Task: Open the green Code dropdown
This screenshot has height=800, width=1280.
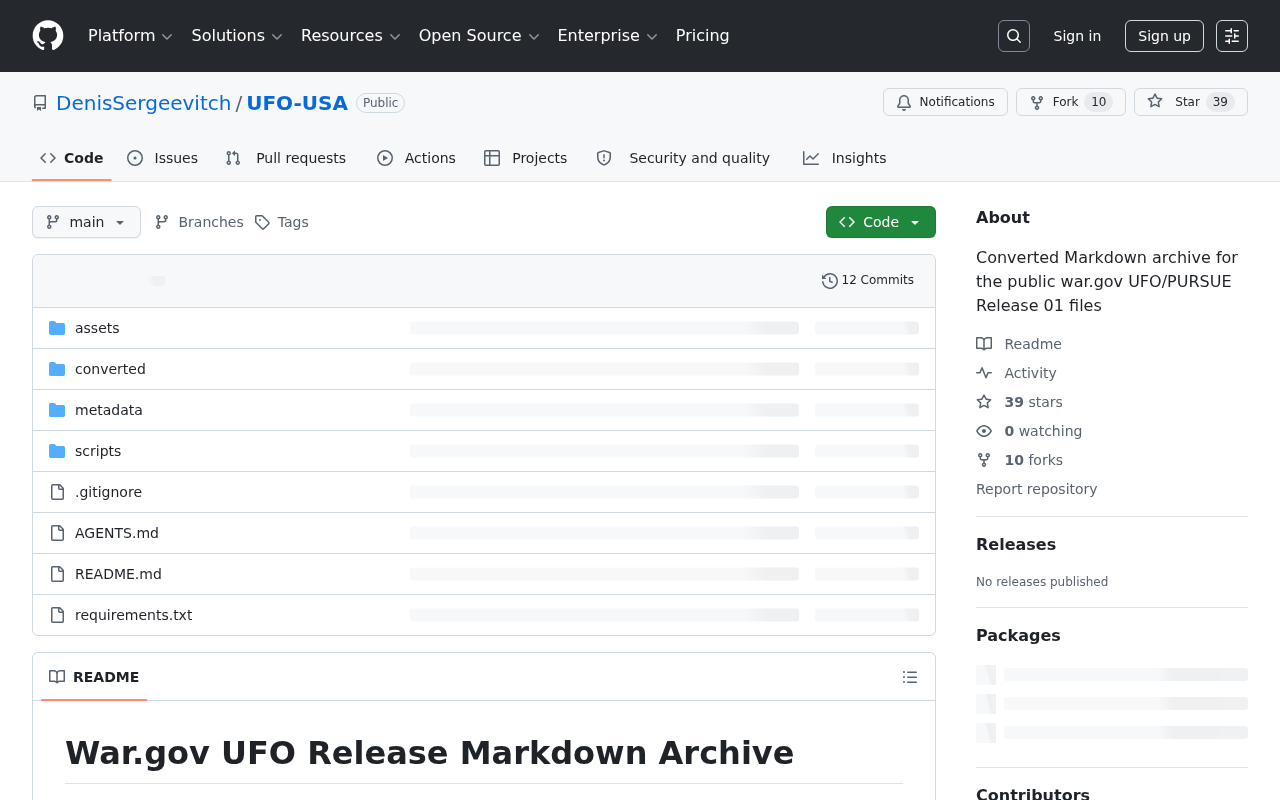Action: click(881, 222)
